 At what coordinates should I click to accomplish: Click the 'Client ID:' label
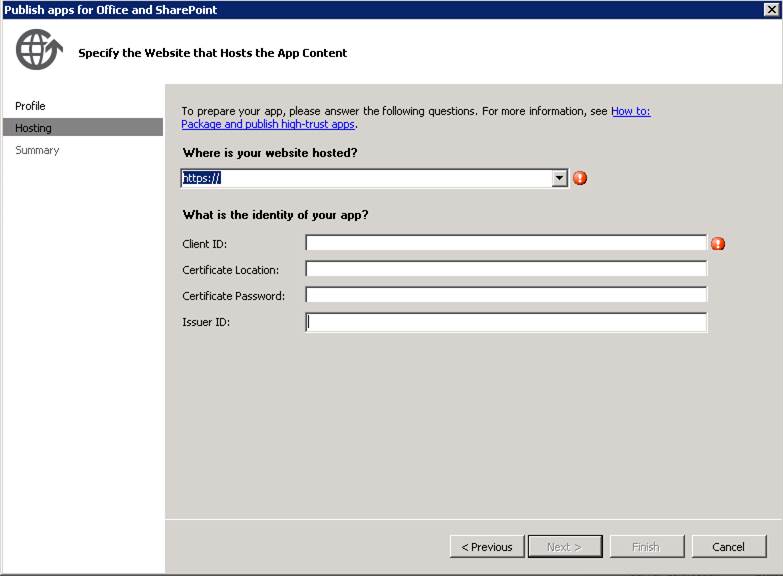[205, 244]
